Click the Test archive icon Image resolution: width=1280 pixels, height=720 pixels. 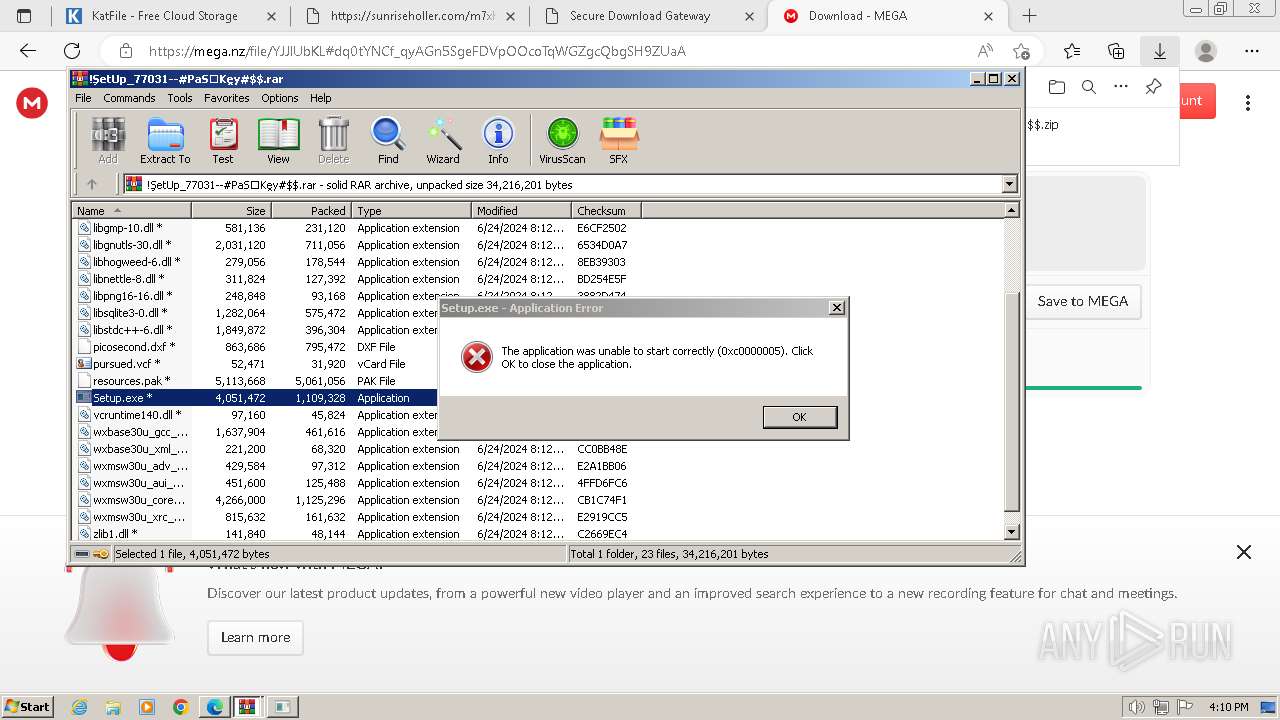click(223, 140)
